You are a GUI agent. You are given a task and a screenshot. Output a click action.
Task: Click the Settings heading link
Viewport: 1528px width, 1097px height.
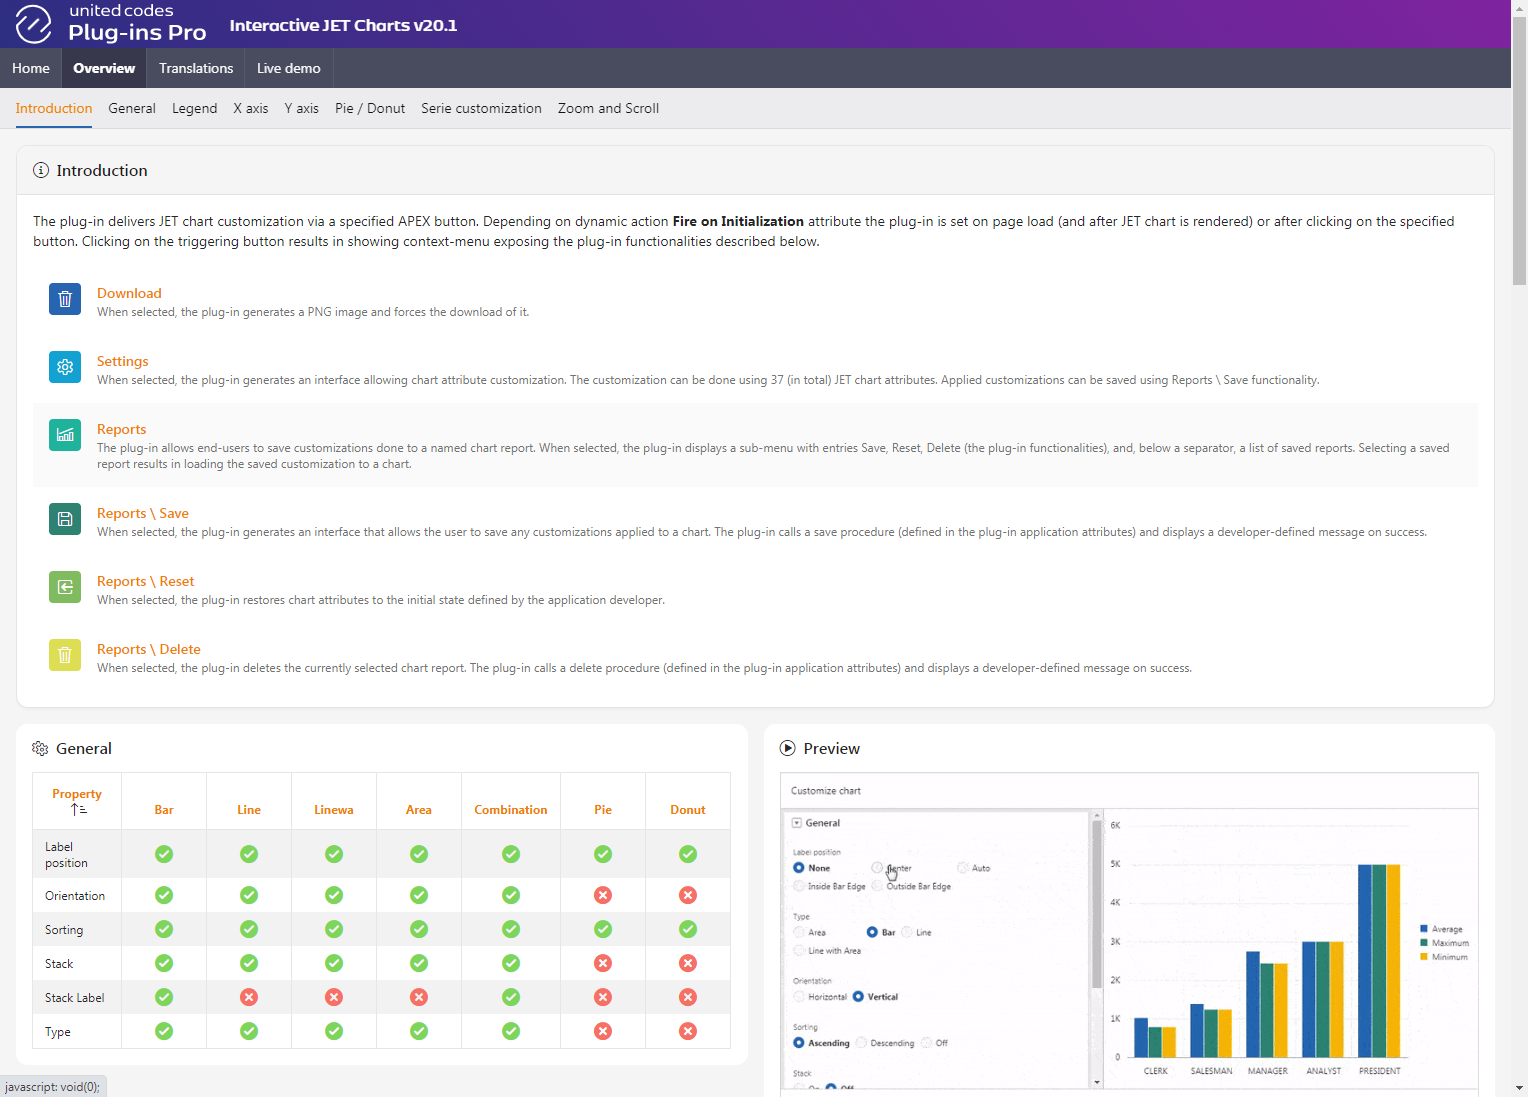[x=122, y=361]
